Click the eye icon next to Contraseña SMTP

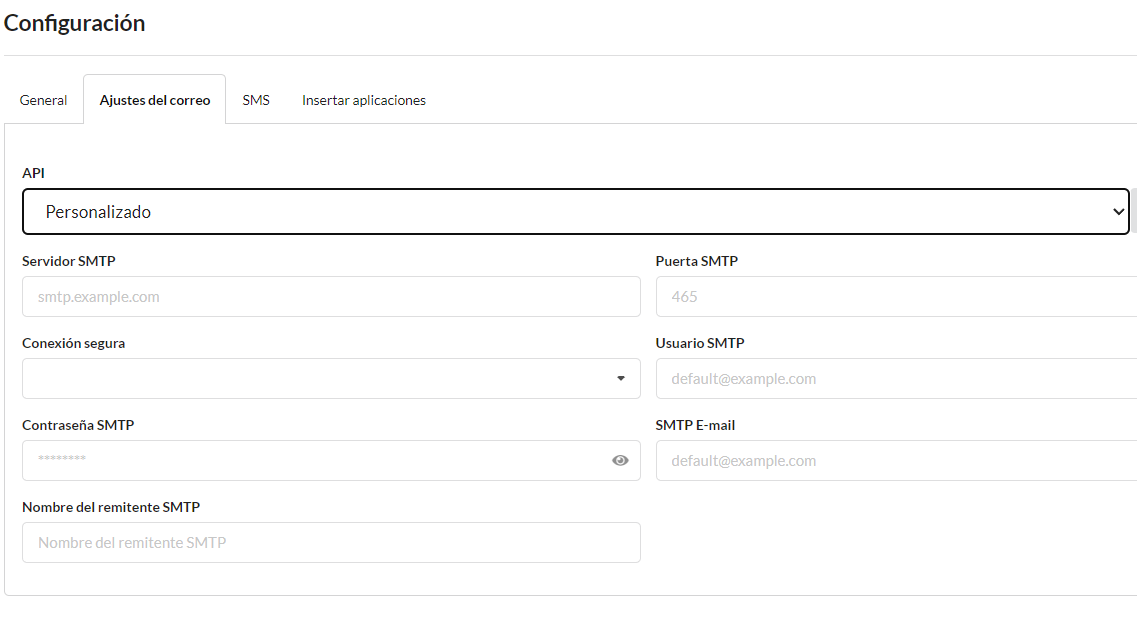coord(620,460)
